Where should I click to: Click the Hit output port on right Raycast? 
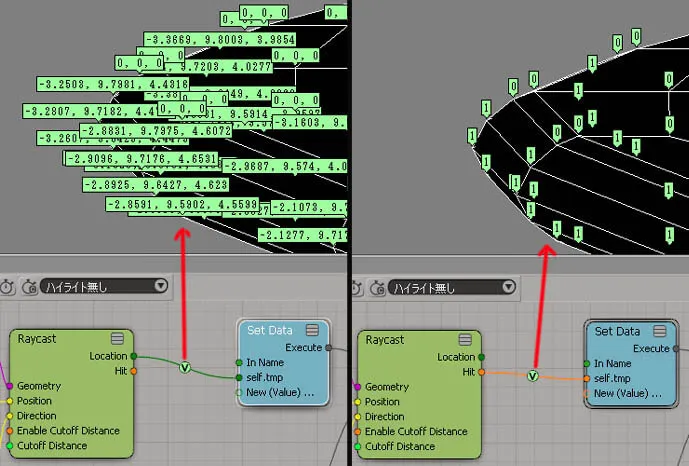(482, 372)
